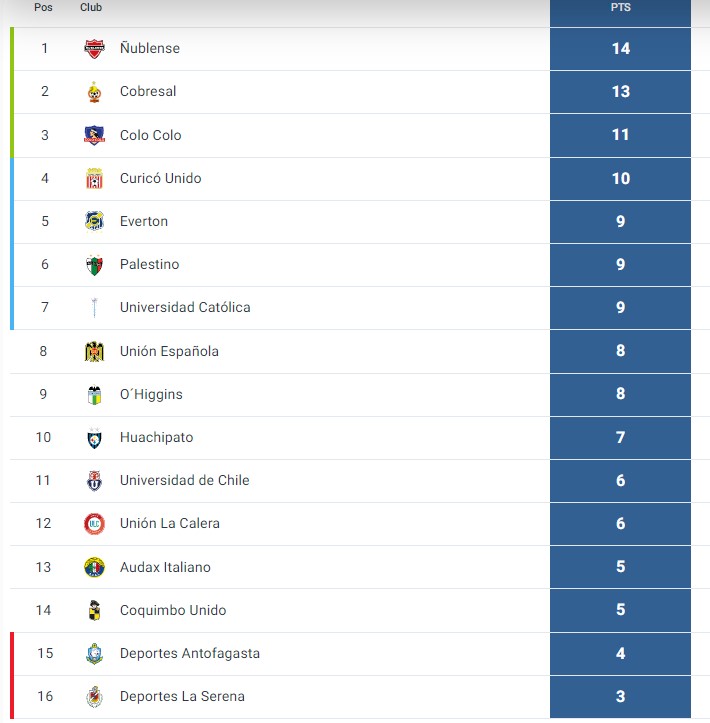Select the Curicó Unido crest icon

[x=95, y=178]
